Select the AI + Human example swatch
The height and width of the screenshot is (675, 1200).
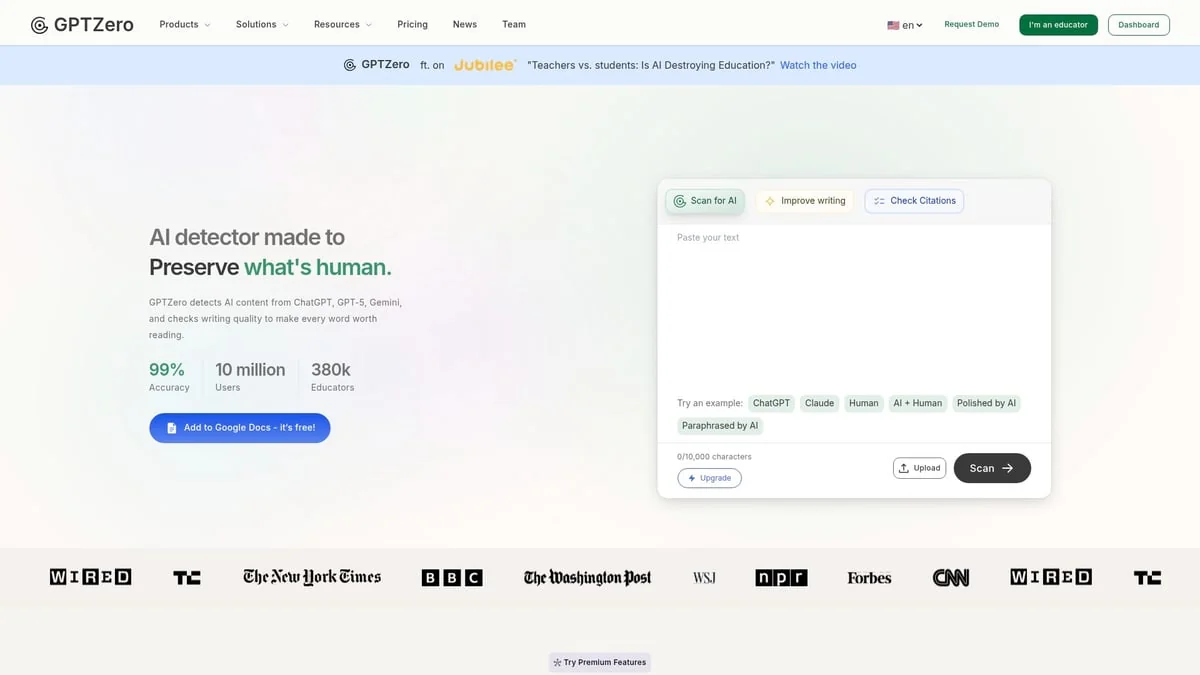pos(917,403)
